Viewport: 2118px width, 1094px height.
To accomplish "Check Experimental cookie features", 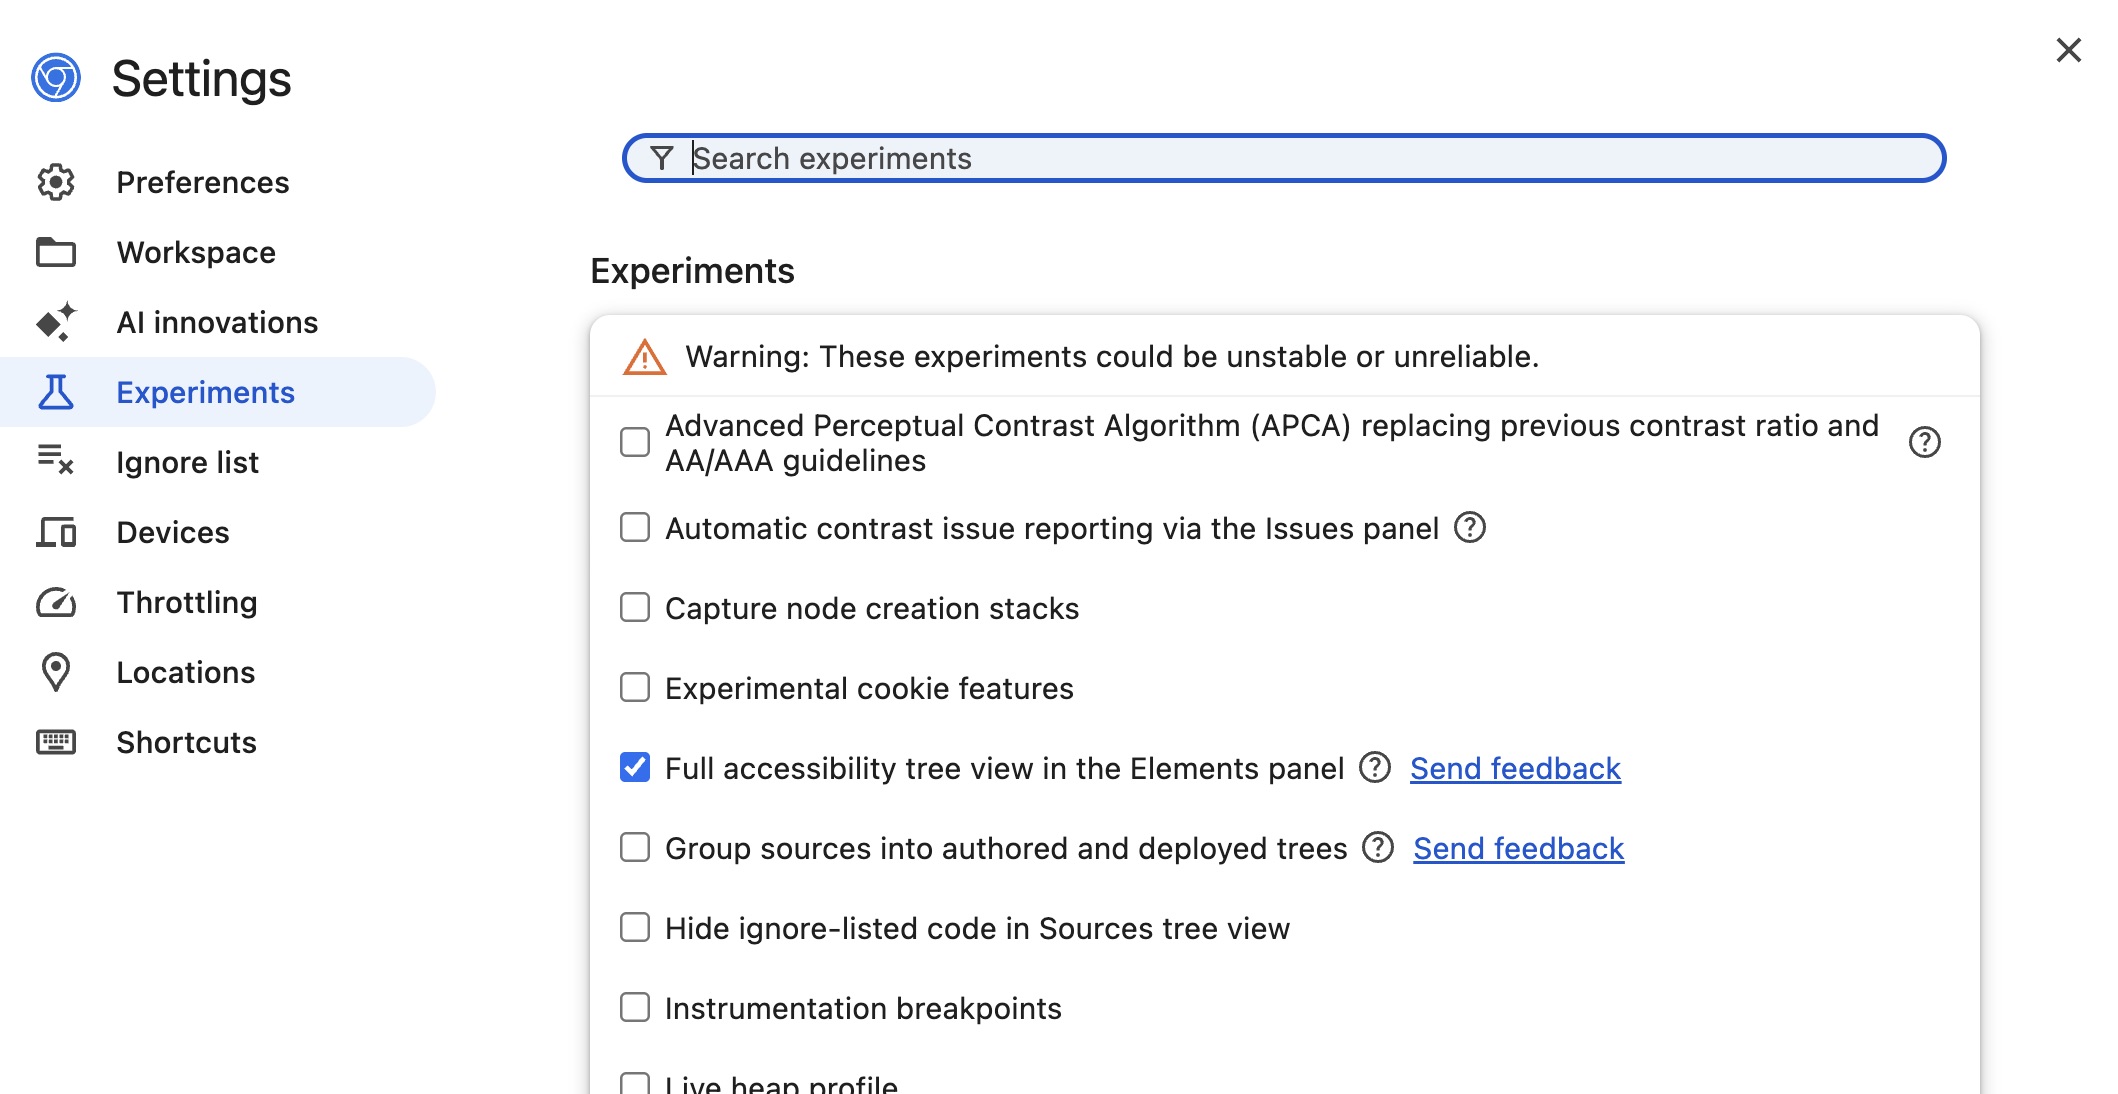I will [635, 687].
